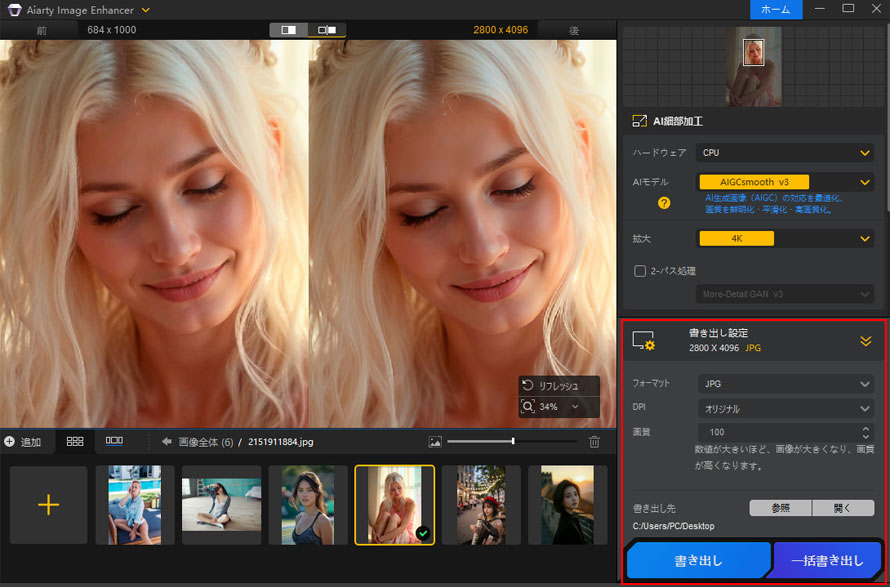Click the magnifier zoom-fit icon
Screen dimensions: 890x587
click(x=528, y=406)
